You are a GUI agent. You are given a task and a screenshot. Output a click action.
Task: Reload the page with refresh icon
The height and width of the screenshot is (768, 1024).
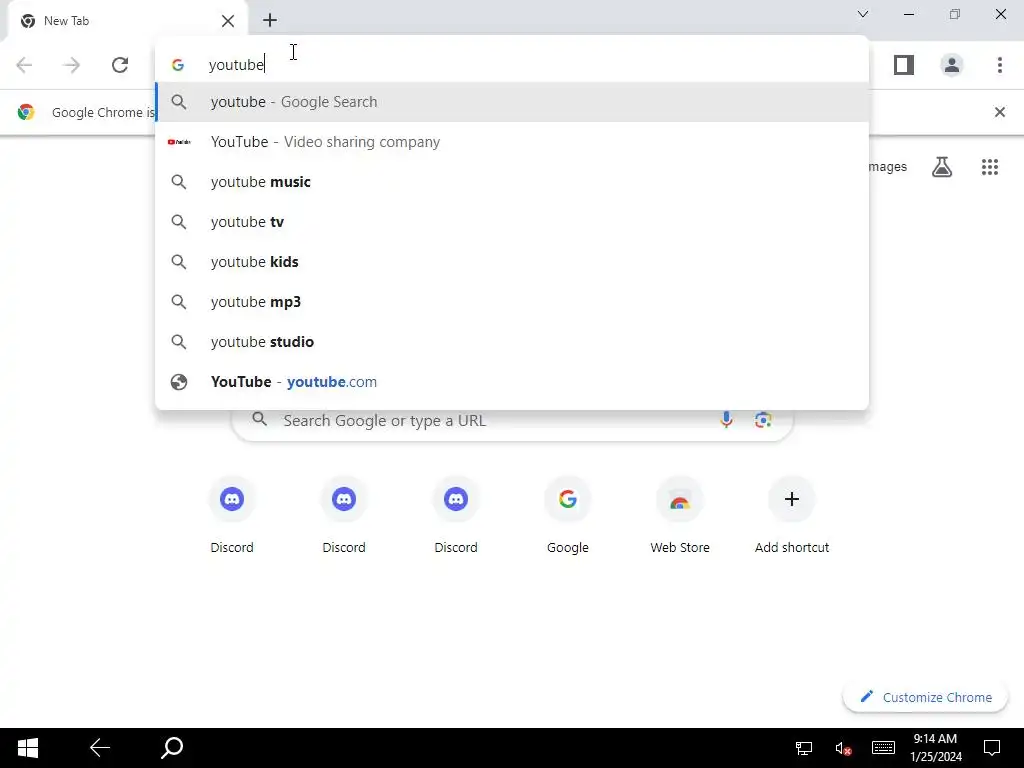click(x=120, y=65)
